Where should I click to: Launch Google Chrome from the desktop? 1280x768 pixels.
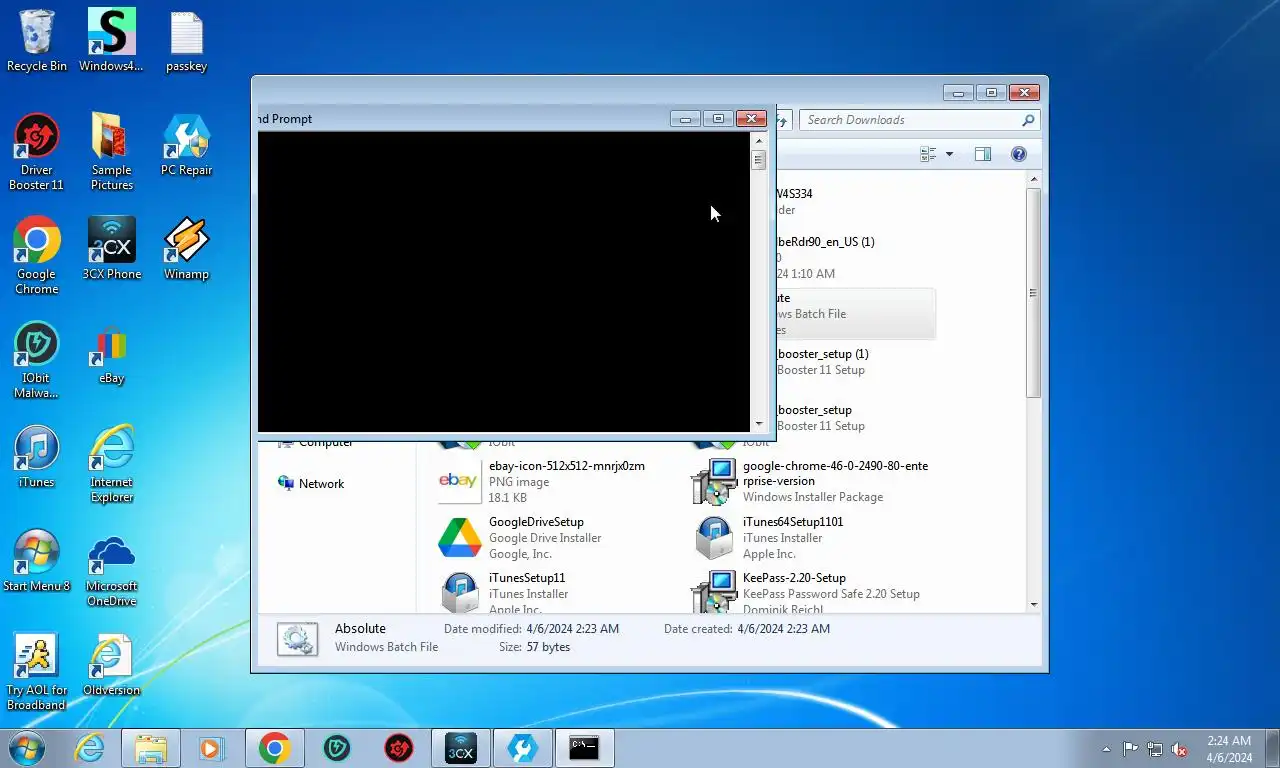pos(37,255)
